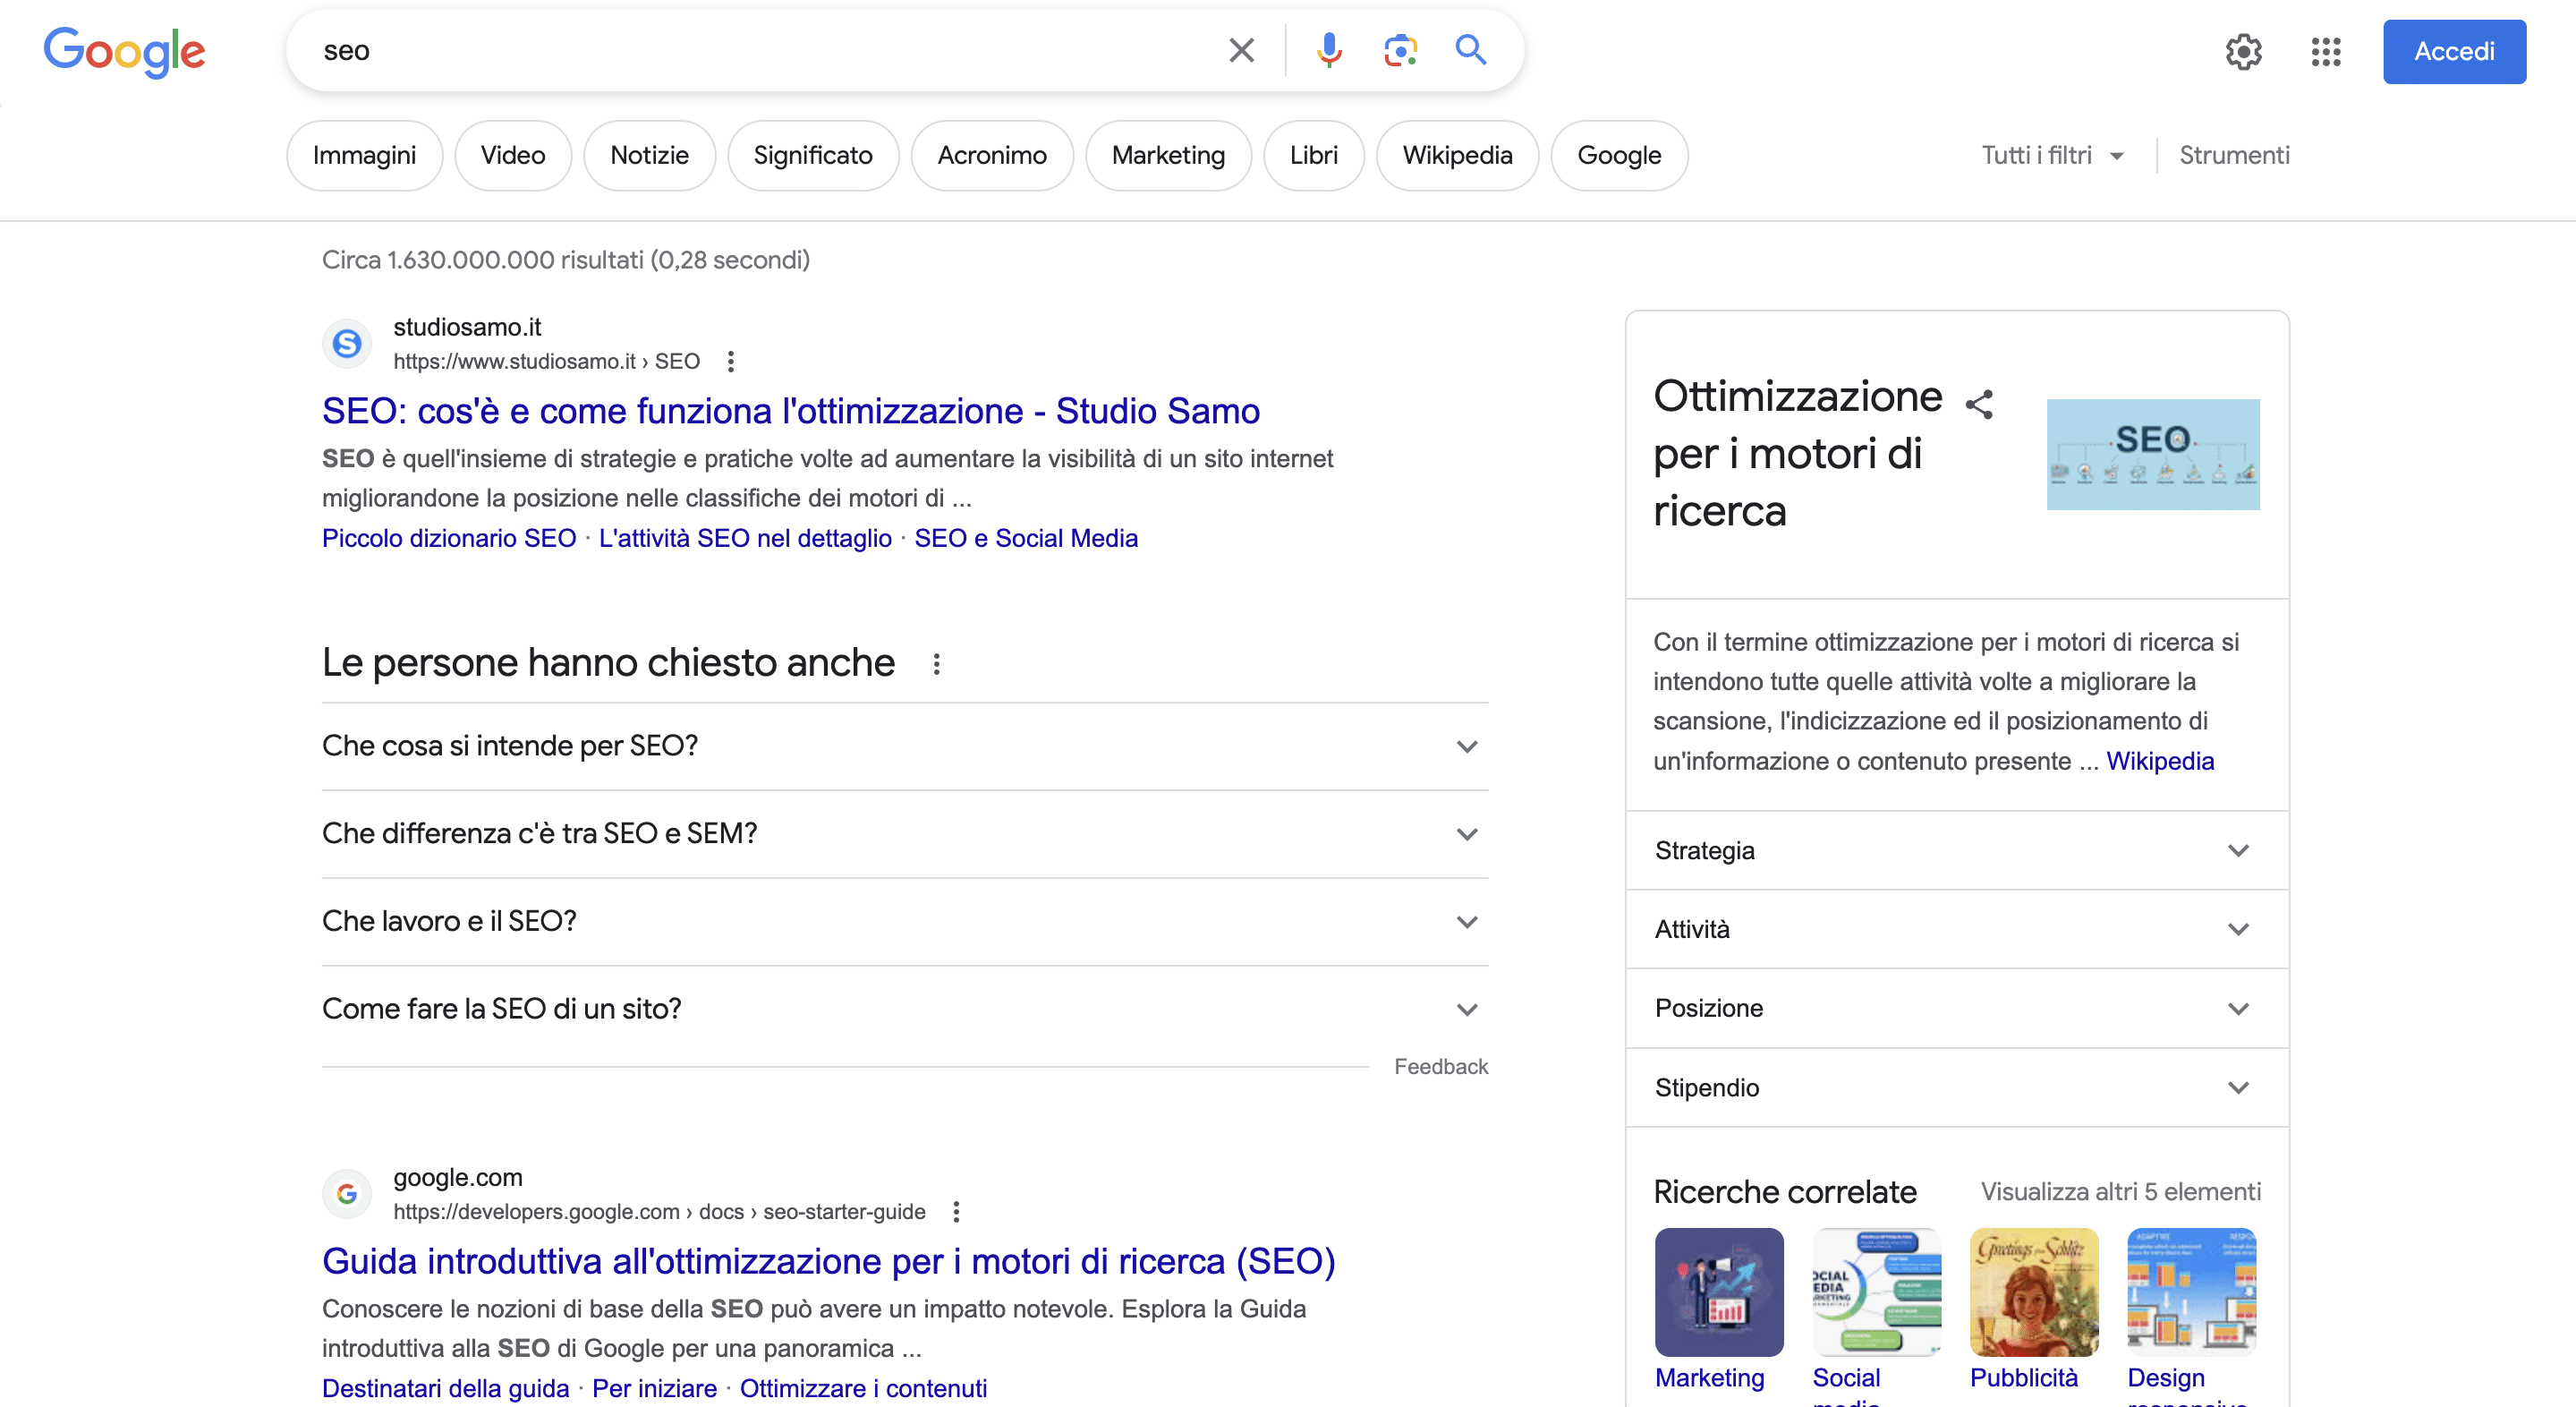Open Google's 'Guida introduttiva' SEO result
The image size is (2576, 1407).
pos(828,1261)
